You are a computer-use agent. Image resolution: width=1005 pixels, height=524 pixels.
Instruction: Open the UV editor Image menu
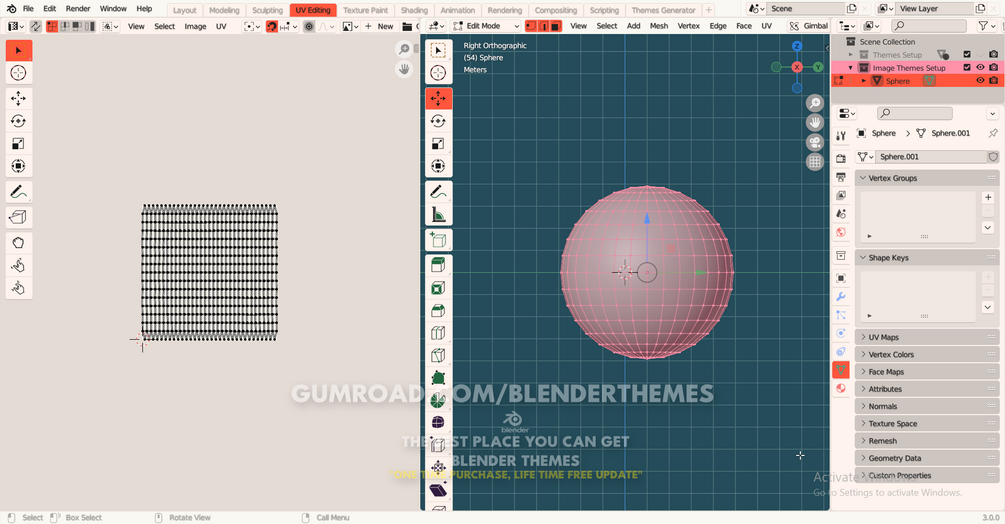pyautogui.click(x=195, y=26)
